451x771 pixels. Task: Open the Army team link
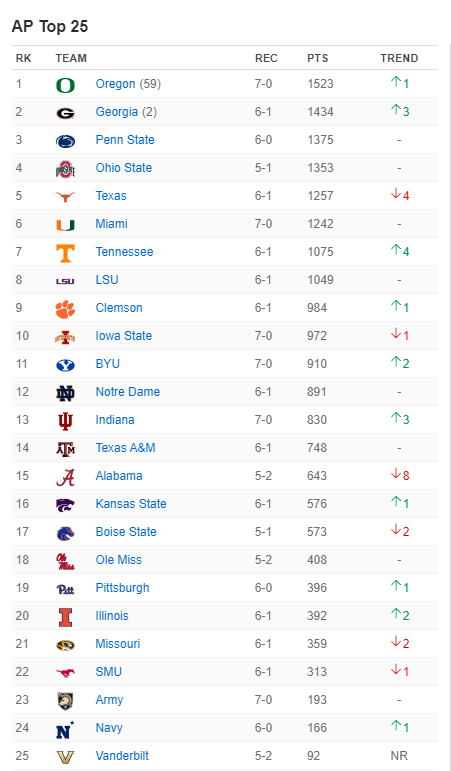pyautogui.click(x=109, y=700)
